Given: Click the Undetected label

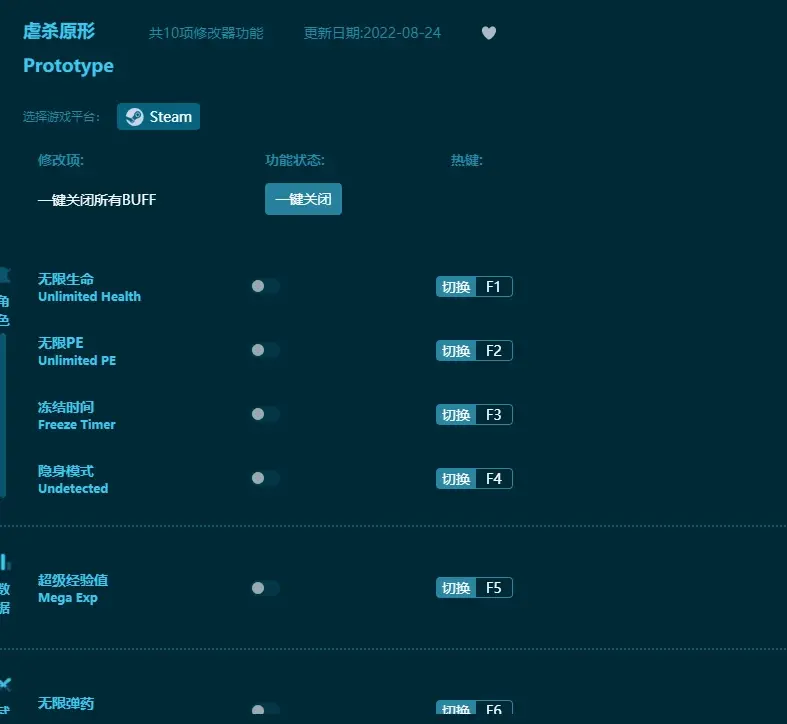Looking at the screenshot, I should [x=73, y=489].
